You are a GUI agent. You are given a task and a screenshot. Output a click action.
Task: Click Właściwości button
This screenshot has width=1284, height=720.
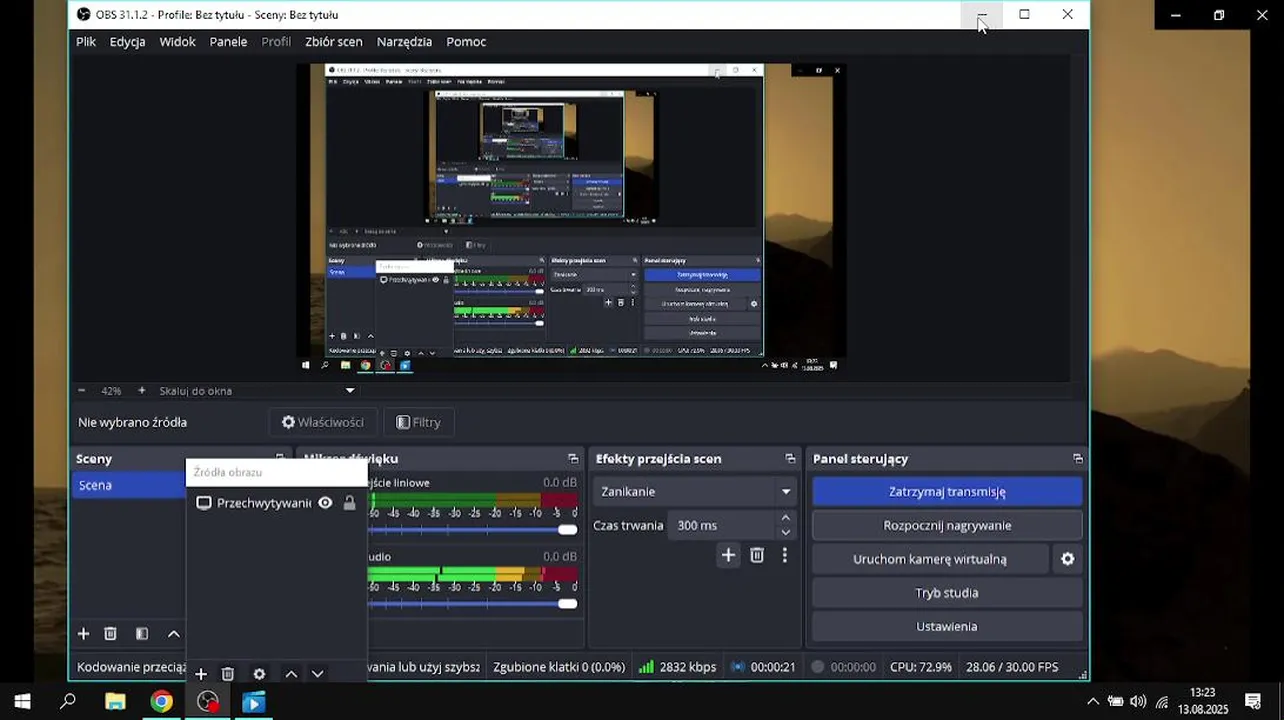pyautogui.click(x=323, y=422)
